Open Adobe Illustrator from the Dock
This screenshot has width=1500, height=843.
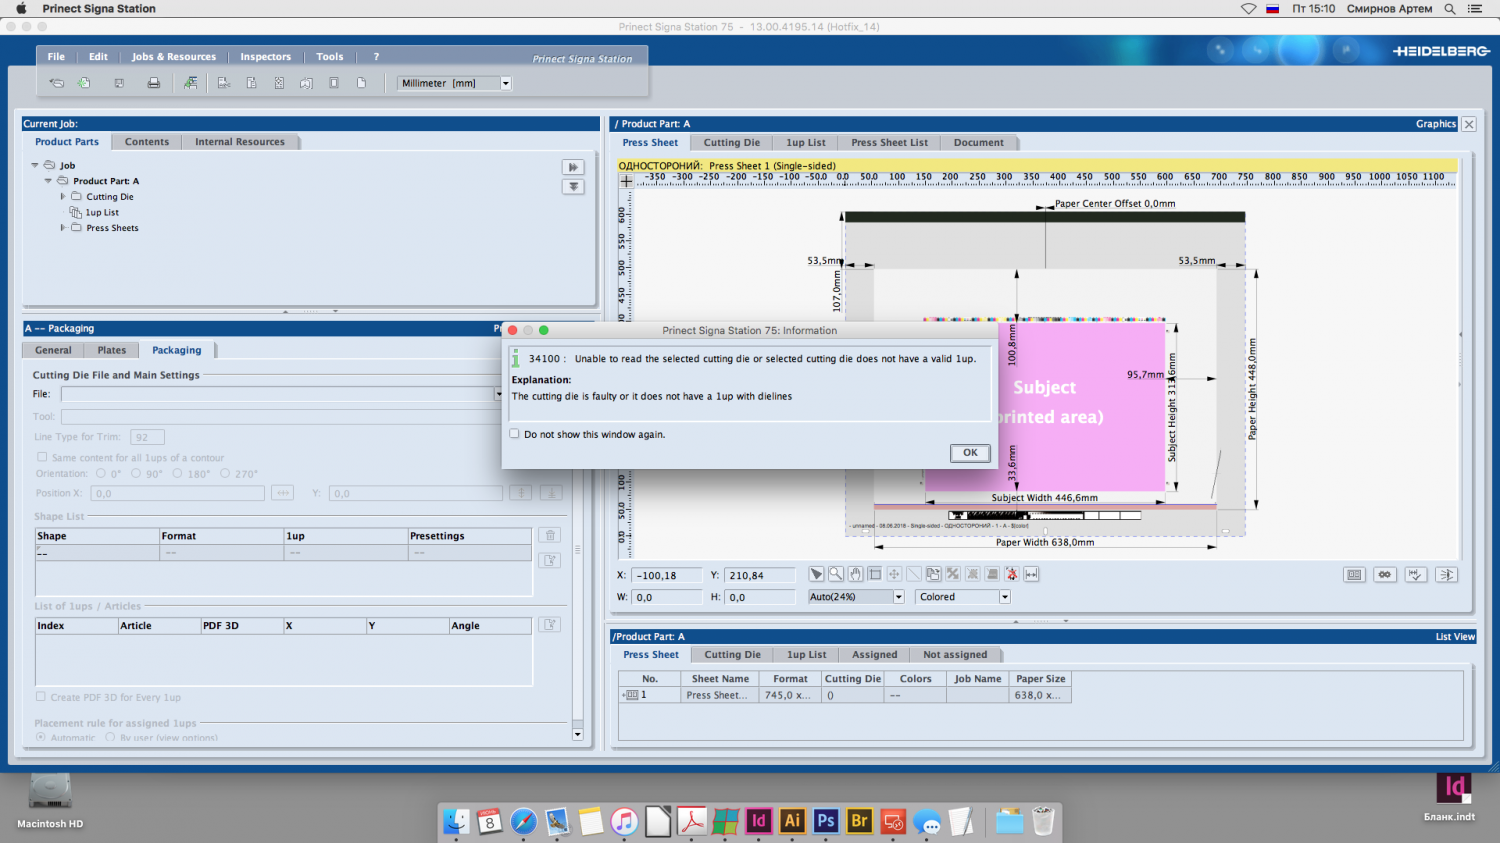[x=792, y=821]
